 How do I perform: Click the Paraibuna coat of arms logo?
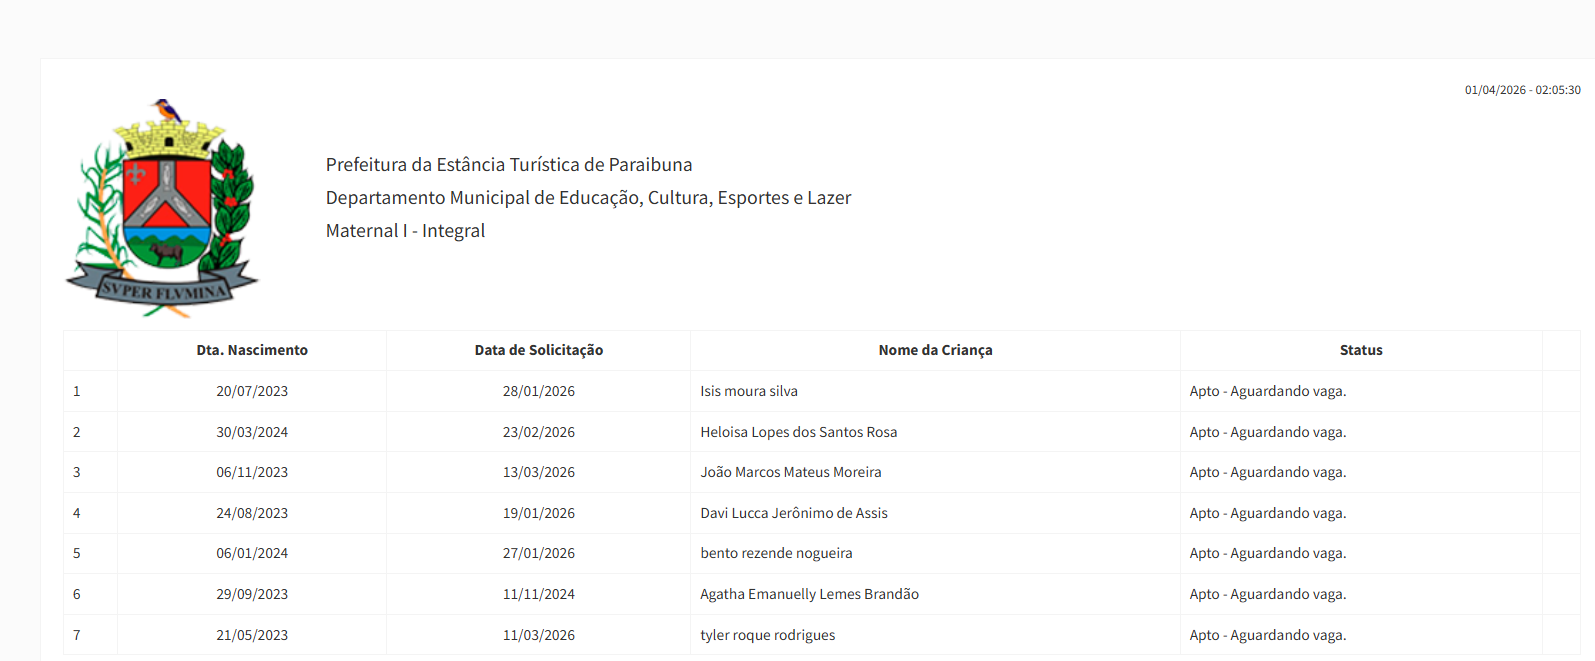[162, 209]
